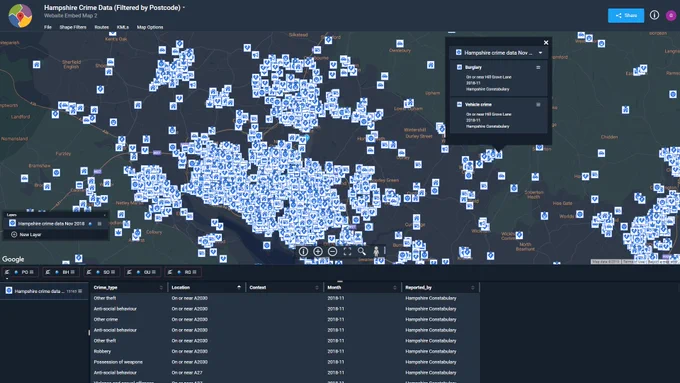Open the Routes menu
This screenshot has height=383, width=680.
point(101,27)
